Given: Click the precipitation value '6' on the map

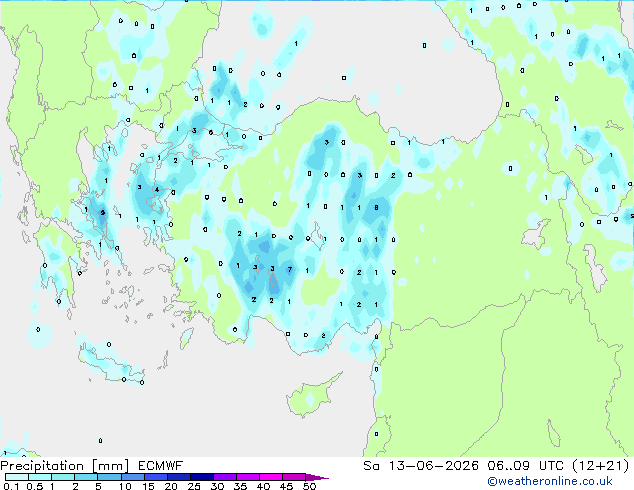Looking at the screenshot, I should [211, 133].
